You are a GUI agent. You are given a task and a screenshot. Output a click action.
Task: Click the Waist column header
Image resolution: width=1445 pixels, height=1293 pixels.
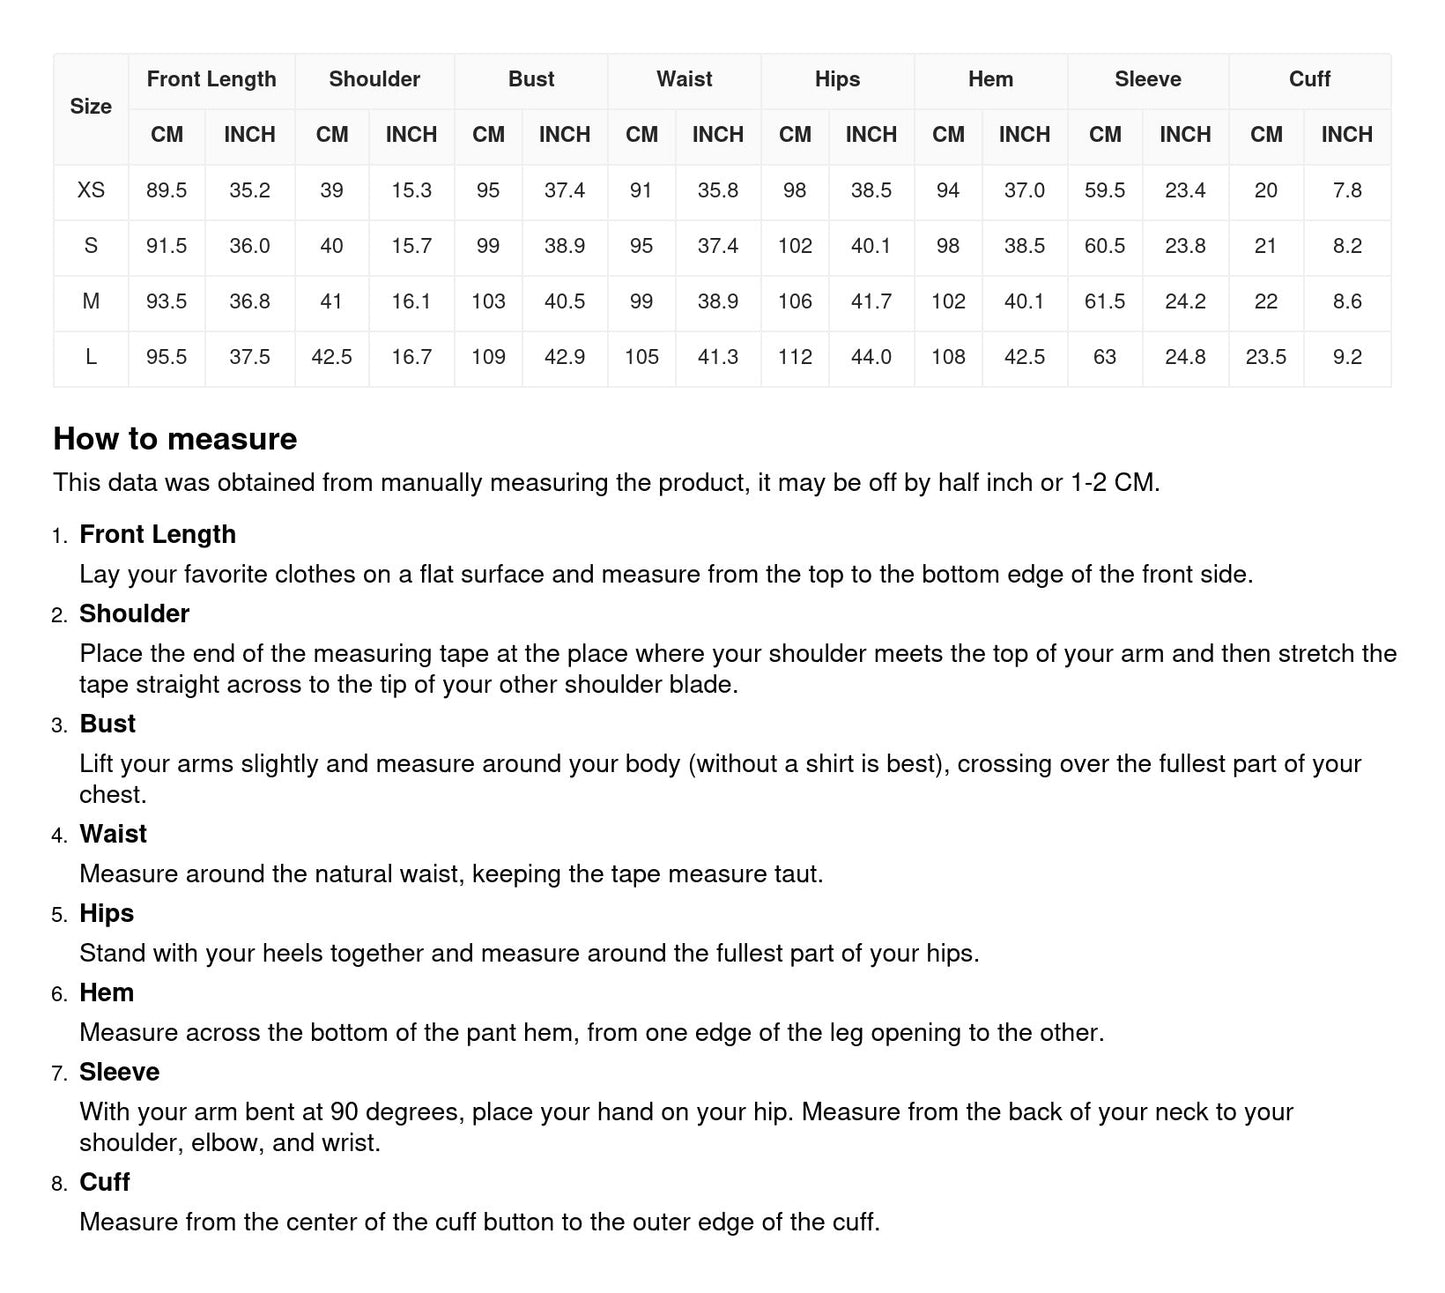(684, 79)
